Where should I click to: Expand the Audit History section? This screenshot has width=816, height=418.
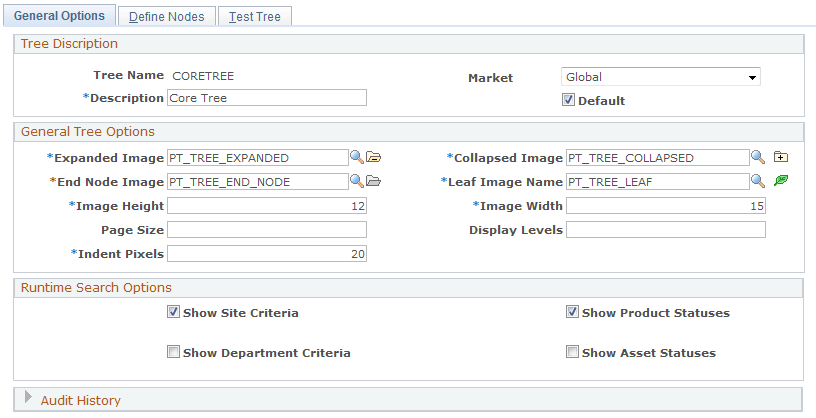point(29,398)
